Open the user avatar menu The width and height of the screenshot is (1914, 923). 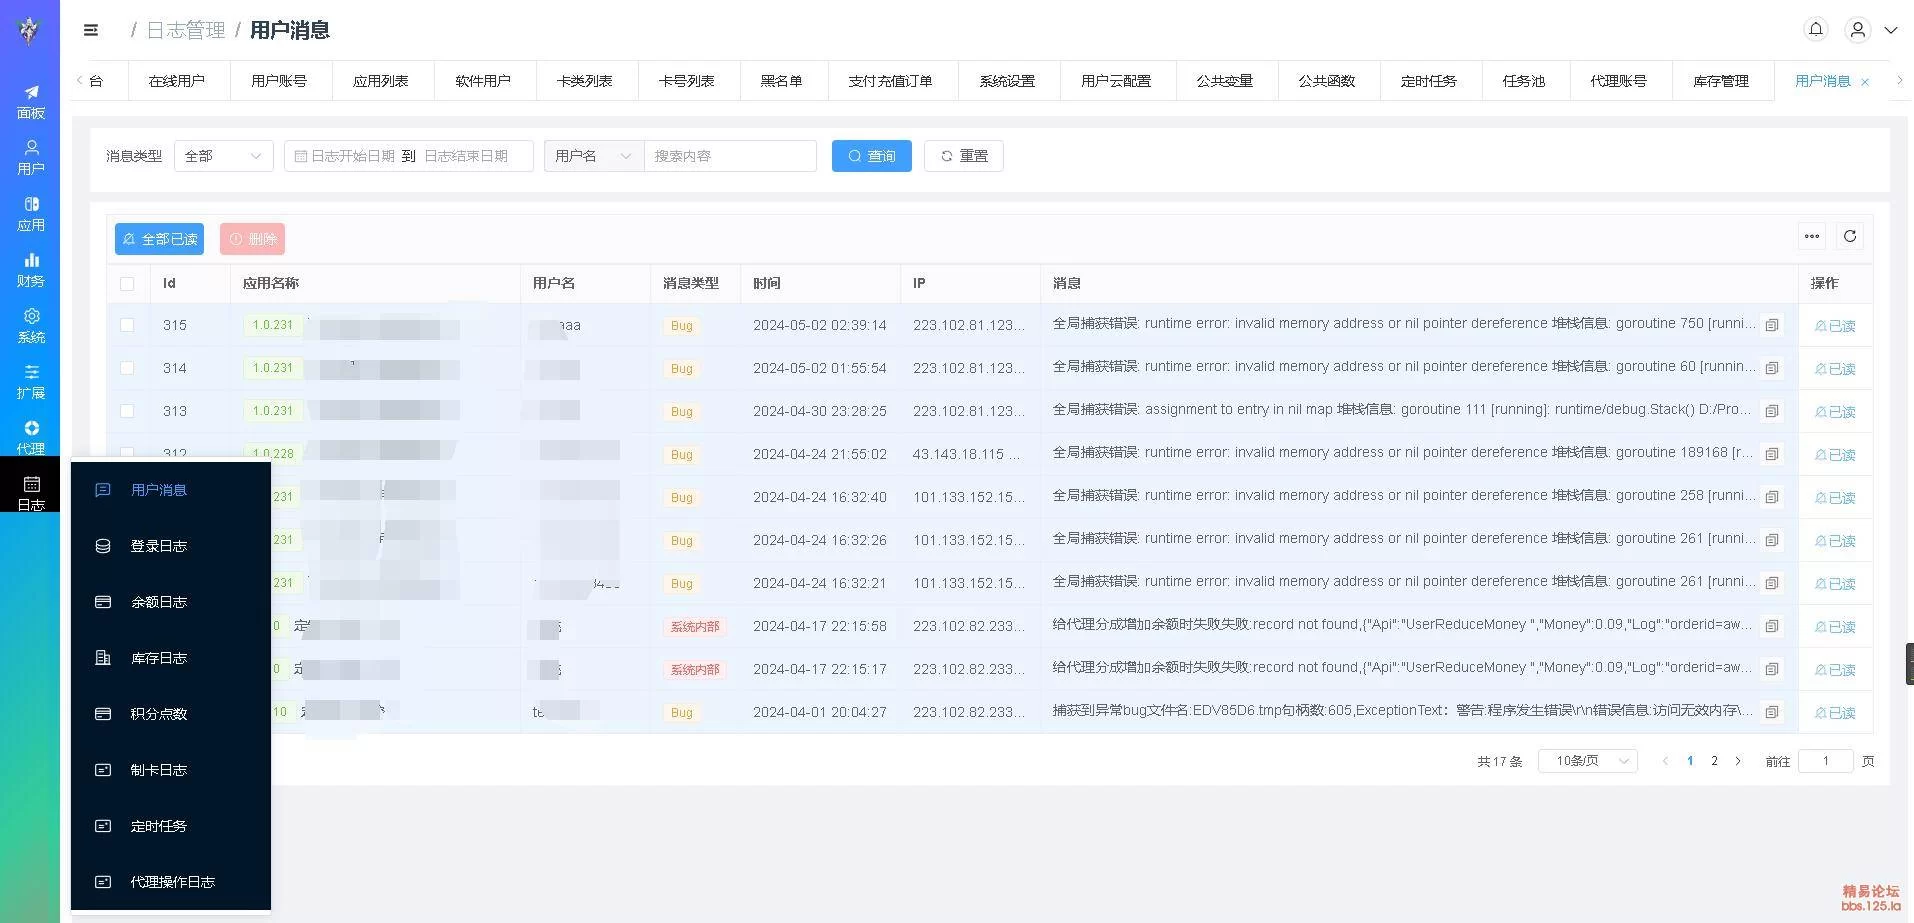[x=1858, y=30]
